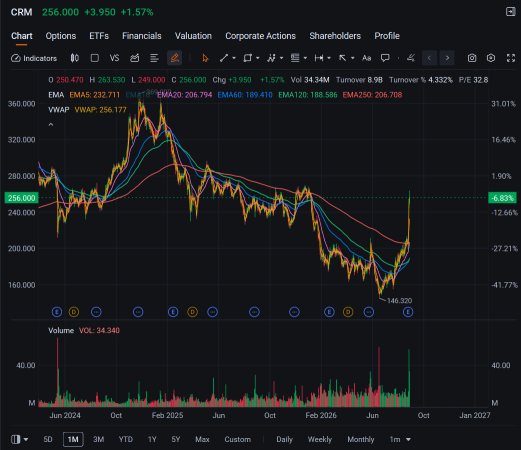Open the Valuation tab

(193, 36)
